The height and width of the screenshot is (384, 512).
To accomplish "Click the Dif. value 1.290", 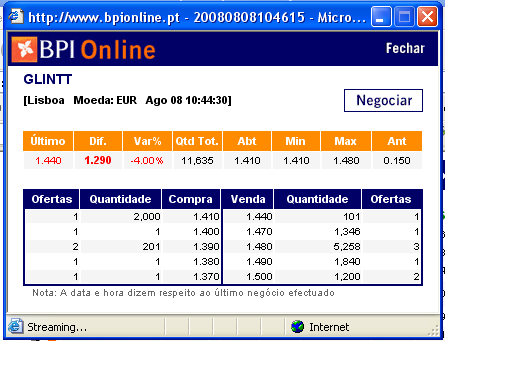I will click(x=98, y=160).
